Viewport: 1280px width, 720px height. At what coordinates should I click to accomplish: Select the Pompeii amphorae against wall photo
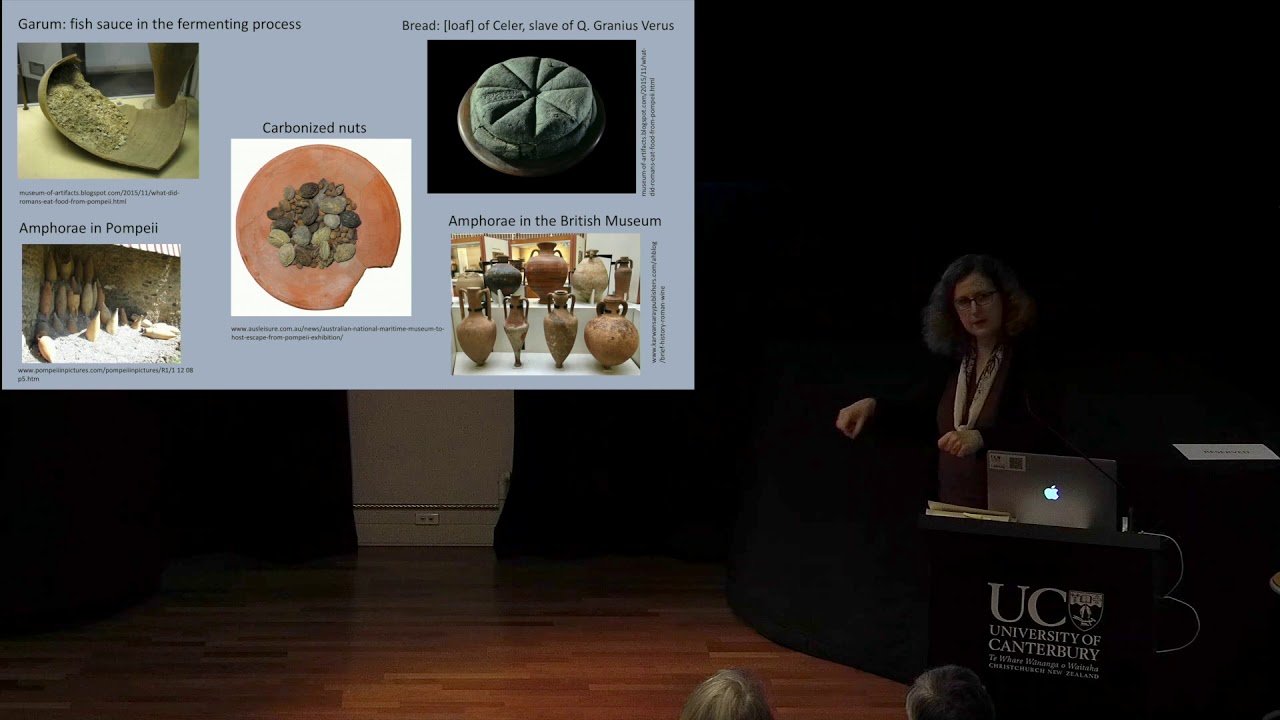101,304
